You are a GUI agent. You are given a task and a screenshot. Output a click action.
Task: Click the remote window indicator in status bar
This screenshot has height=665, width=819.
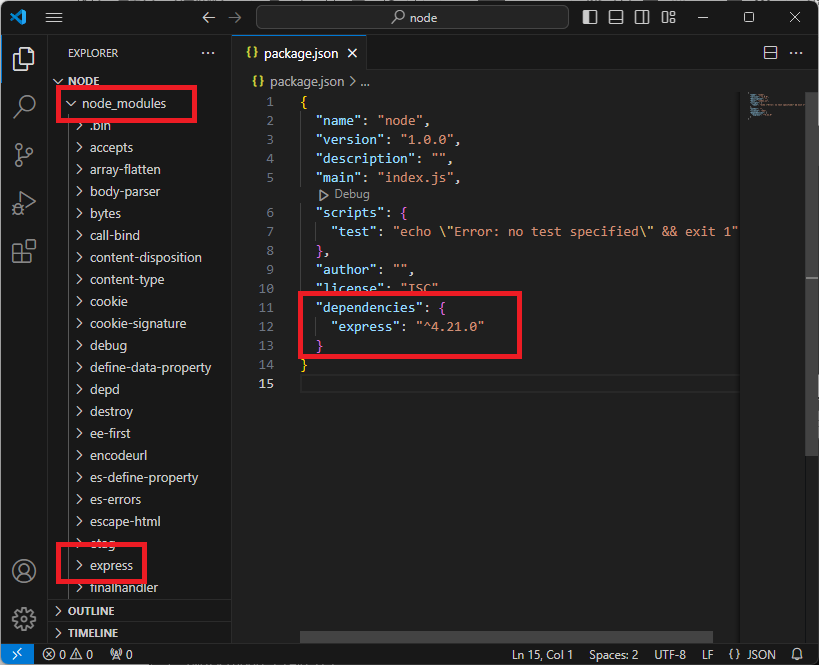[17, 654]
